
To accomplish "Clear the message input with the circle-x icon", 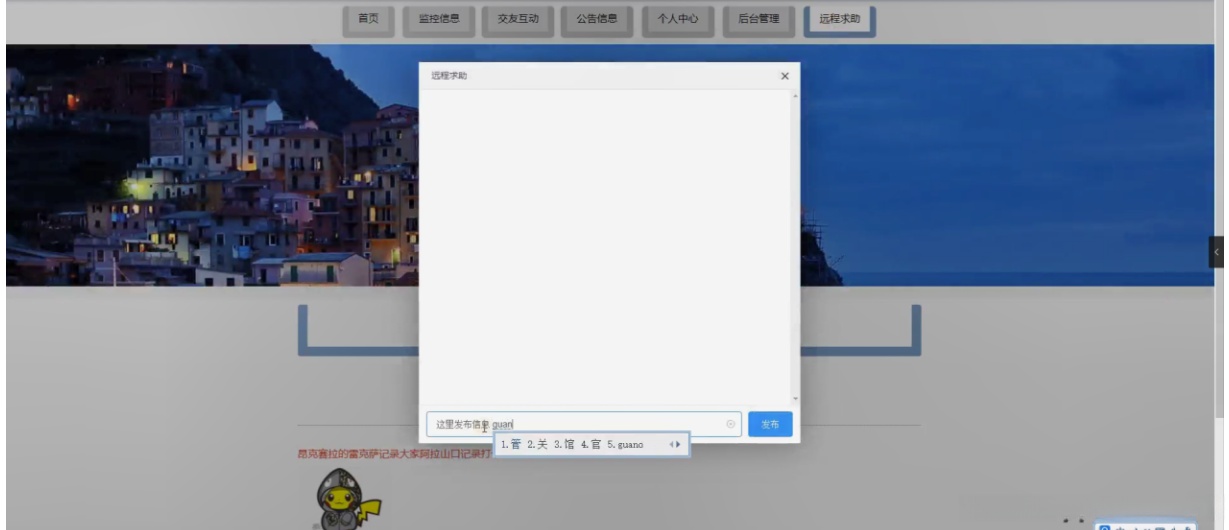I will [x=730, y=424].
